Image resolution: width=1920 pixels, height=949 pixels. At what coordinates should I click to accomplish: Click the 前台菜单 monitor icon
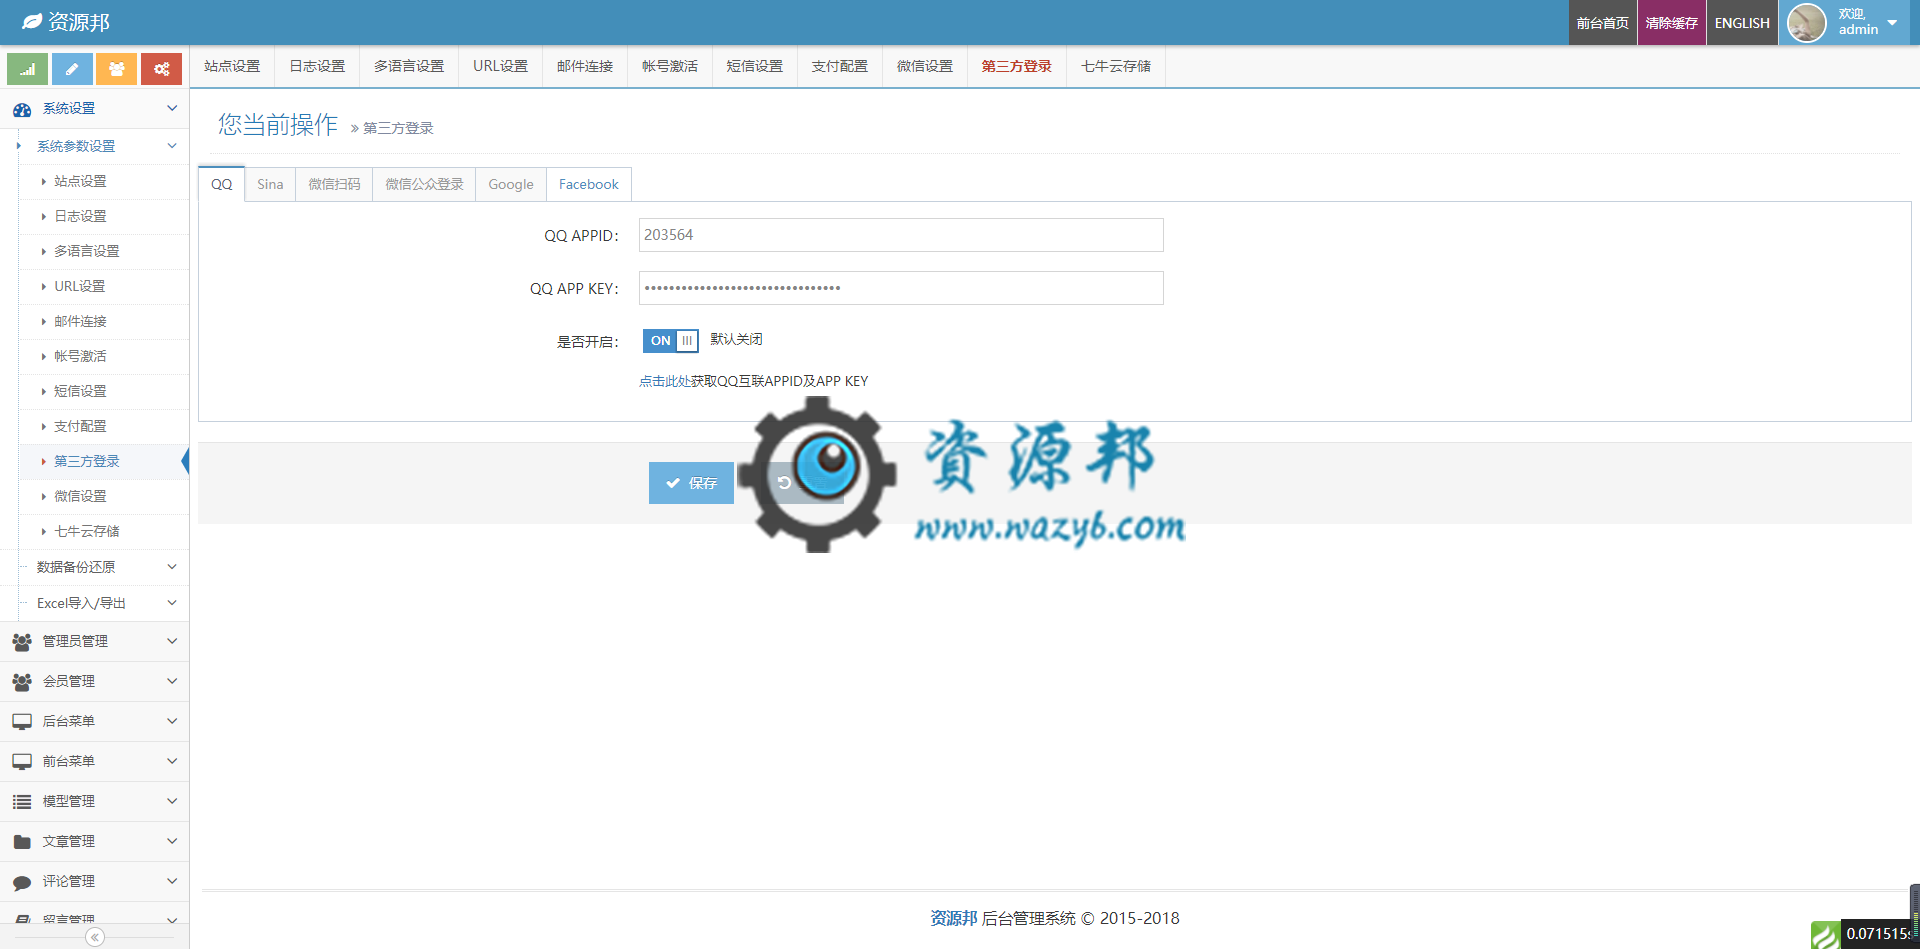tap(22, 762)
